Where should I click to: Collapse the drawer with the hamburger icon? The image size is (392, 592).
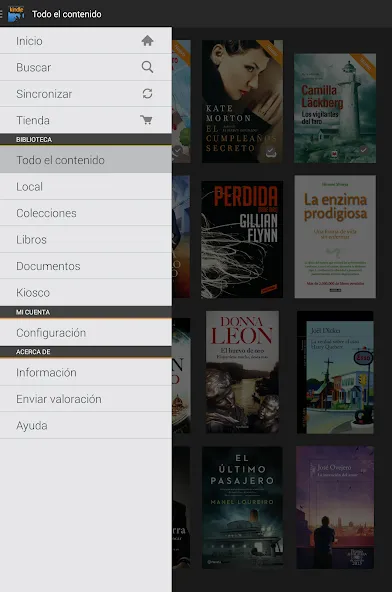tap(2, 14)
